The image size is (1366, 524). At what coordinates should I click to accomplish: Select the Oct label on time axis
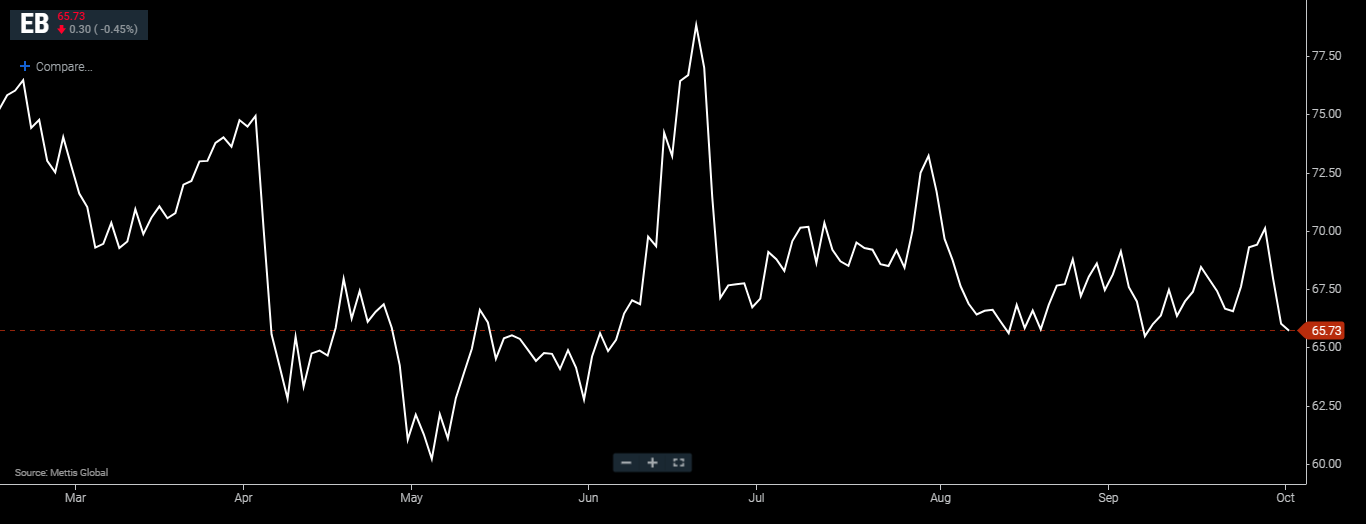point(1286,497)
